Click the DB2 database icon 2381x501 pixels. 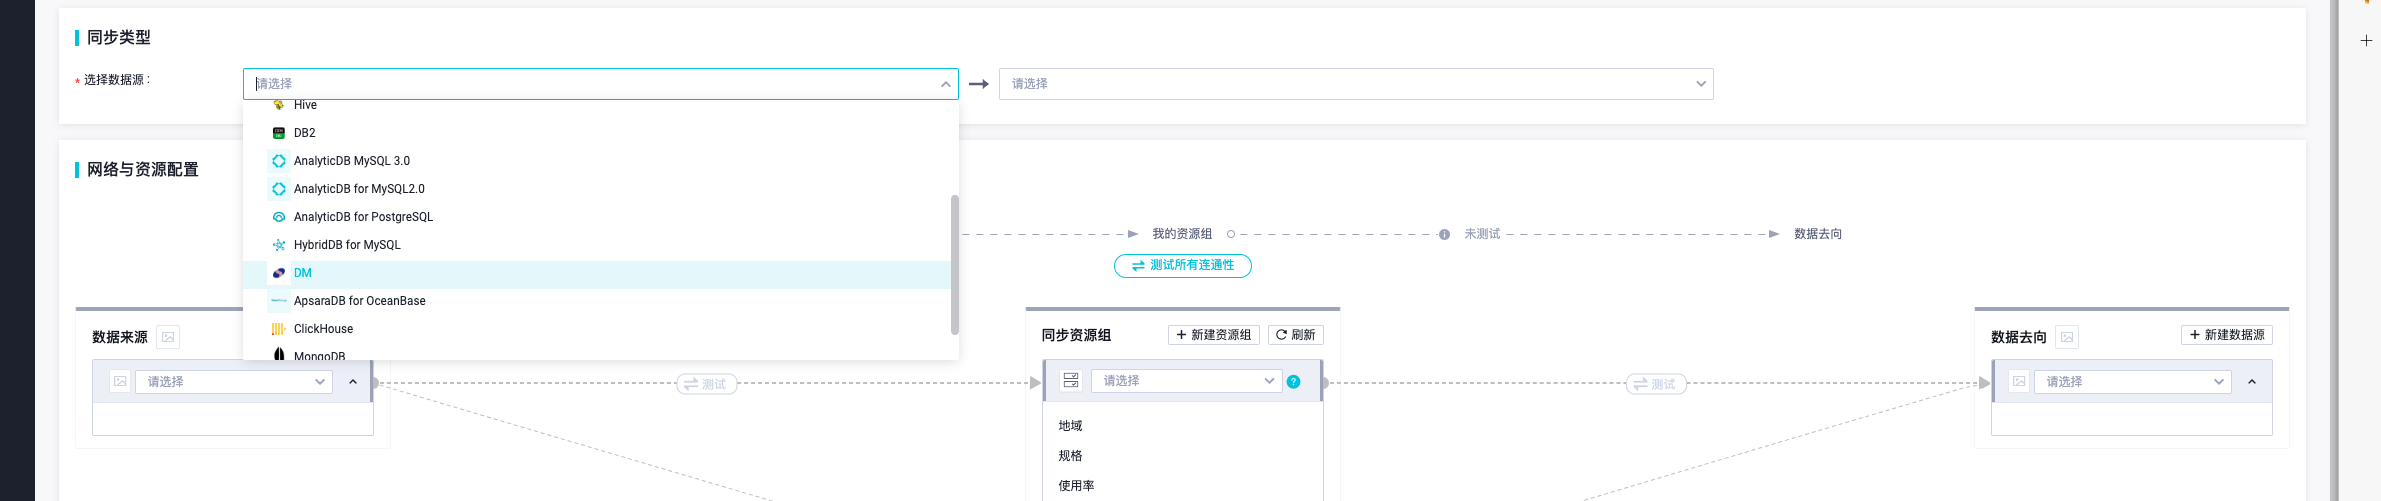click(279, 133)
